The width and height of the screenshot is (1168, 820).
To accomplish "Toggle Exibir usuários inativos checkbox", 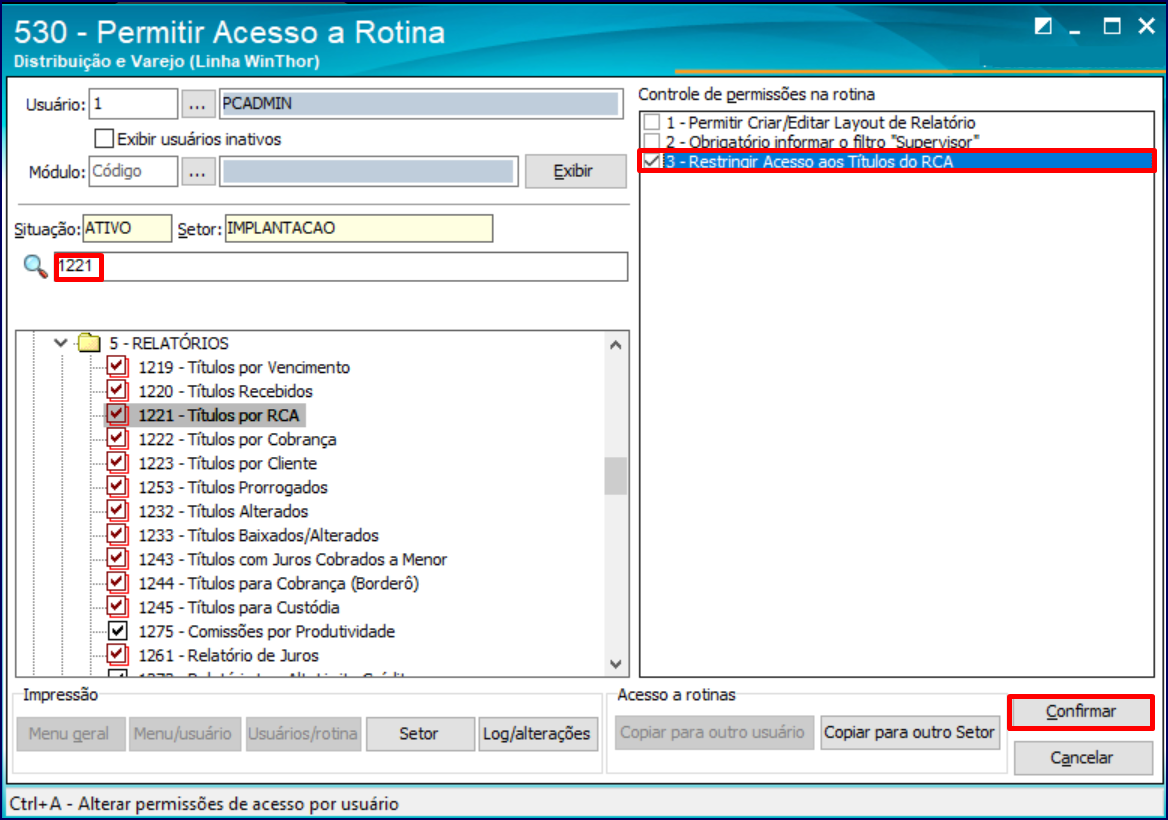I will click(104, 139).
